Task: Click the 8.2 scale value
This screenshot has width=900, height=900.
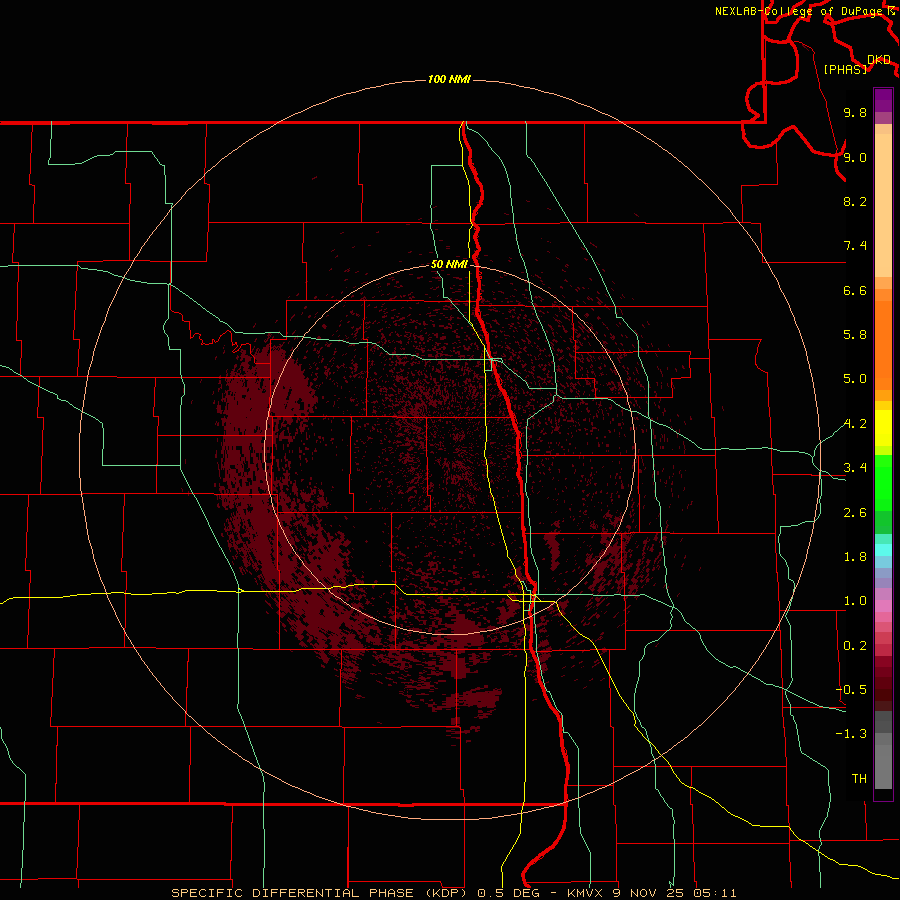Action: [855, 201]
